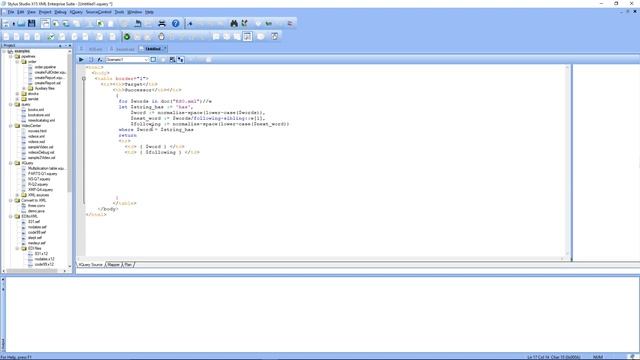Collapse the order folder in project tree

(18, 62)
